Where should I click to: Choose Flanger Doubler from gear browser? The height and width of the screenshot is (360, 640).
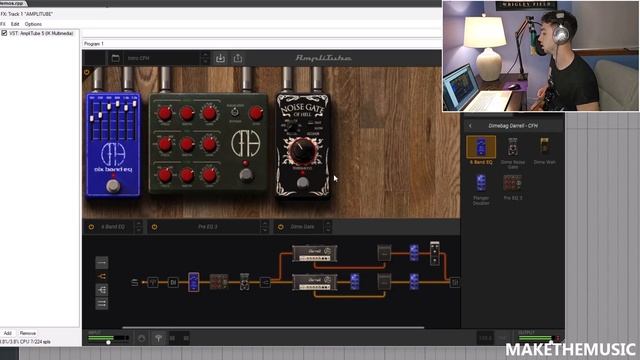coord(481,189)
